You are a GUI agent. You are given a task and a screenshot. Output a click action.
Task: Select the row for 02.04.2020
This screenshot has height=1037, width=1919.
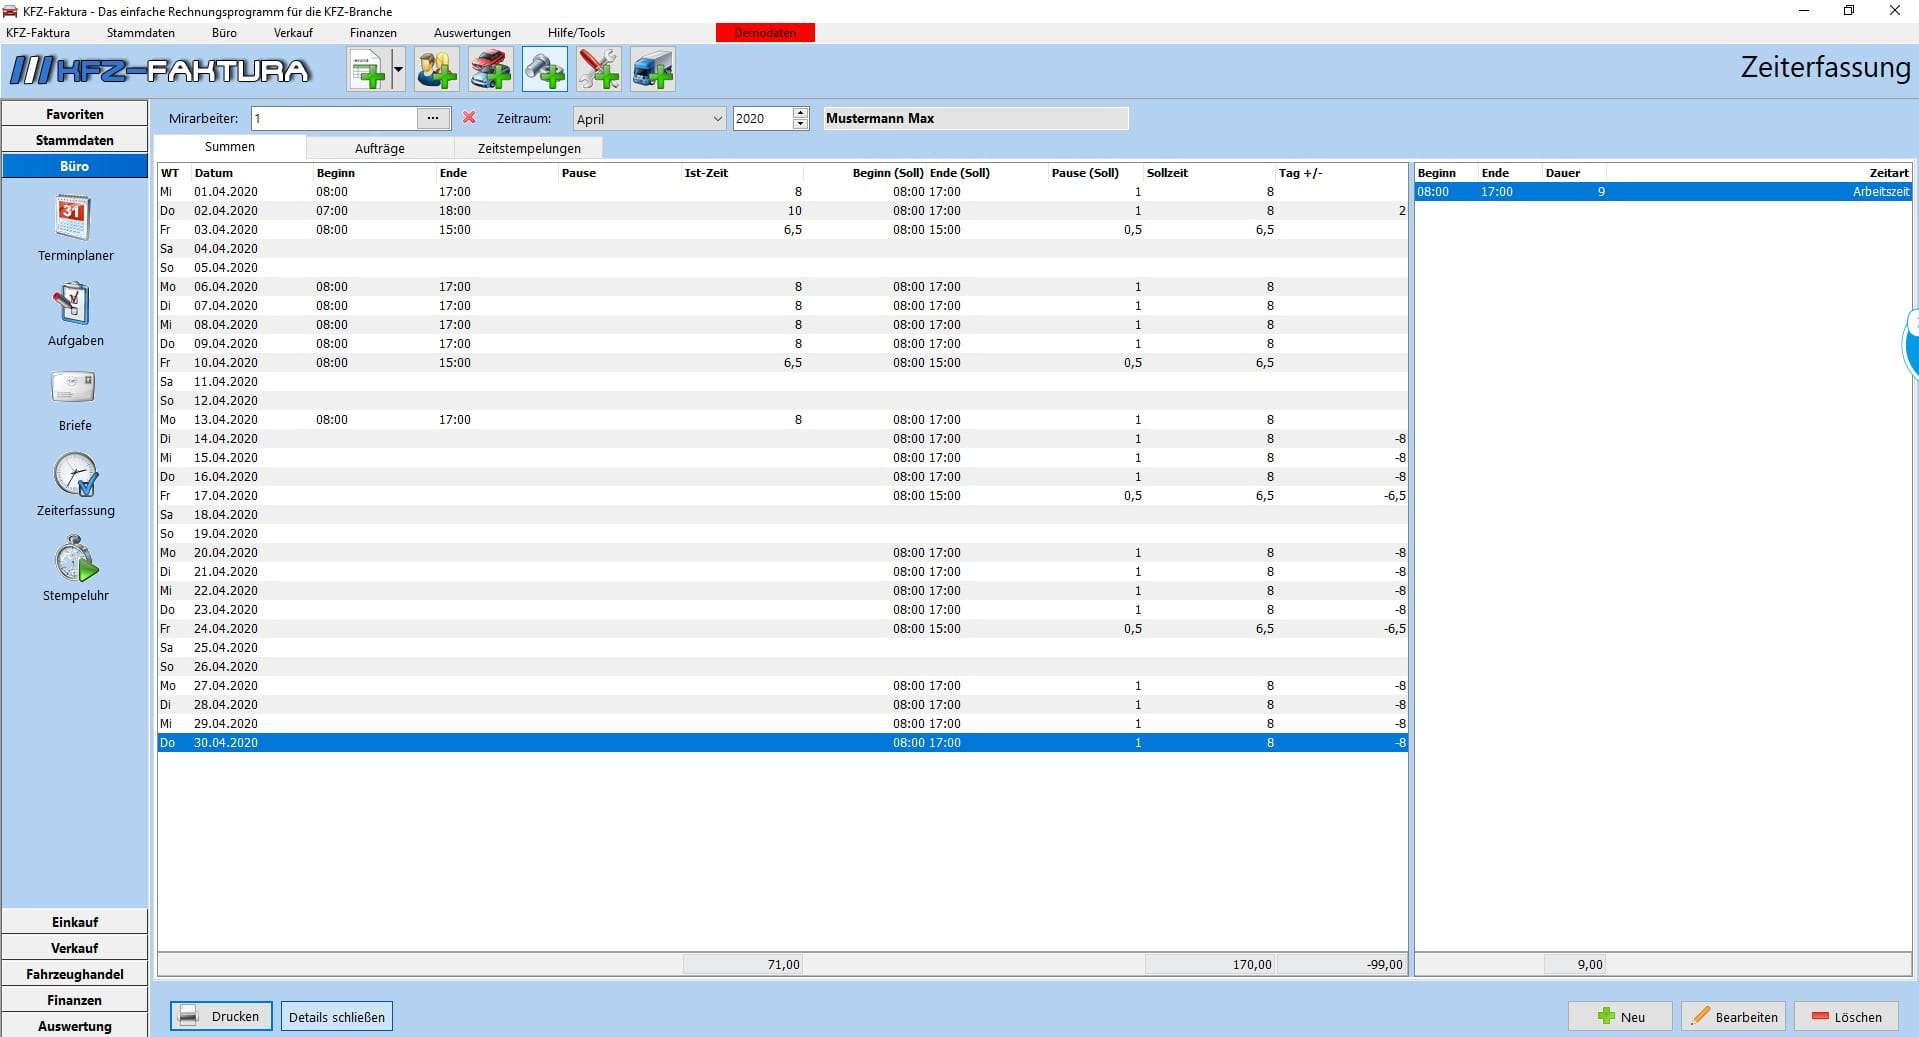[783, 211]
